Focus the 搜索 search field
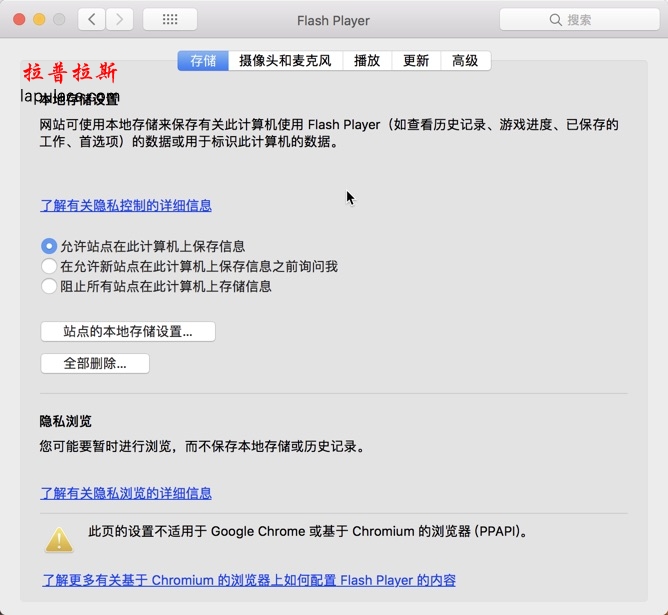 pos(579,20)
